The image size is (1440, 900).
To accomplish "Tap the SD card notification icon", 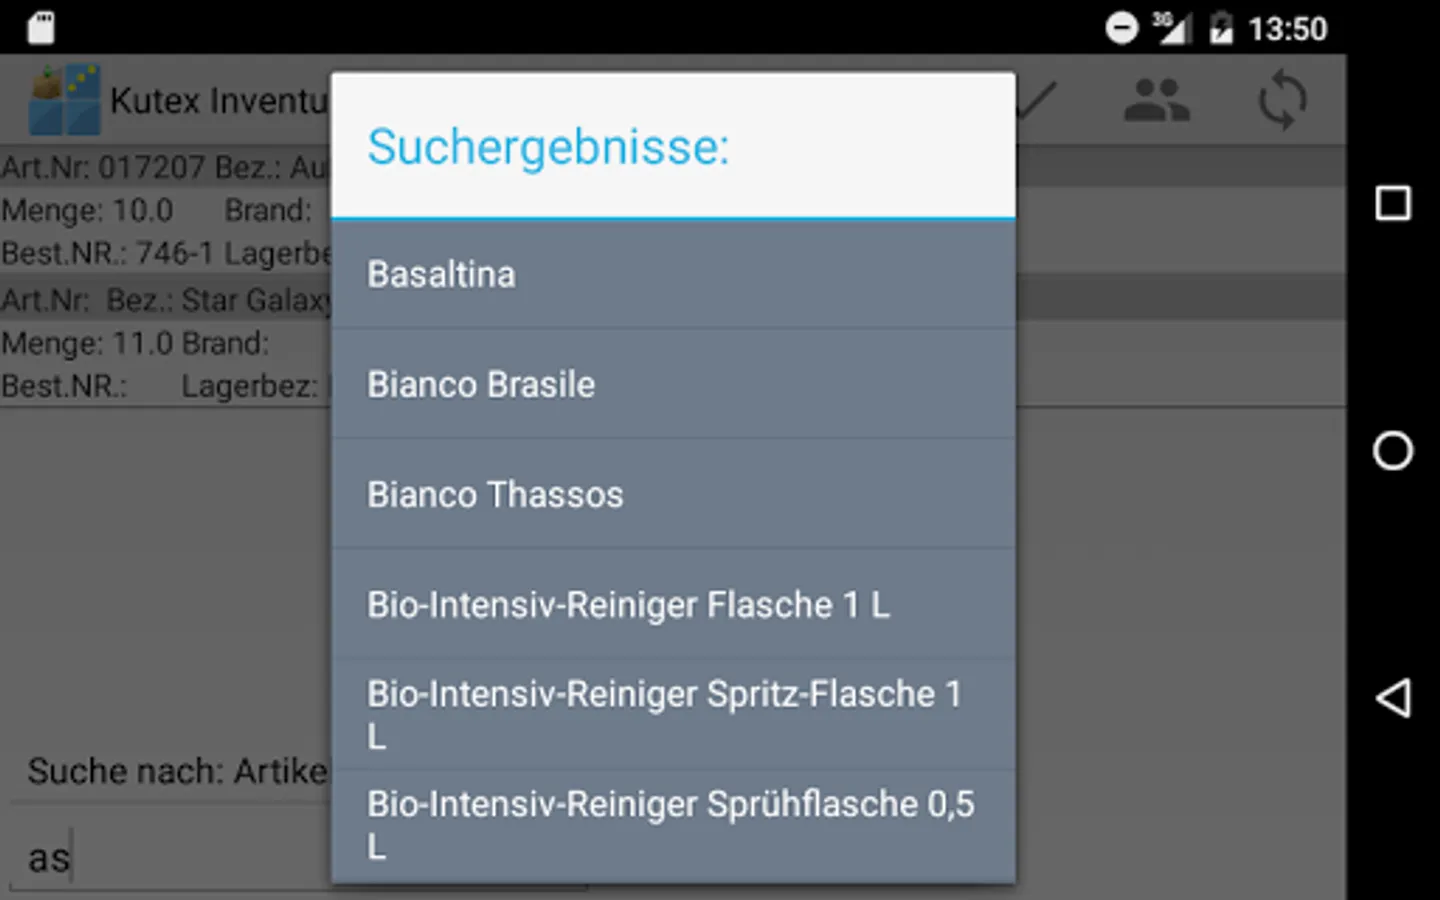I will [x=41, y=28].
